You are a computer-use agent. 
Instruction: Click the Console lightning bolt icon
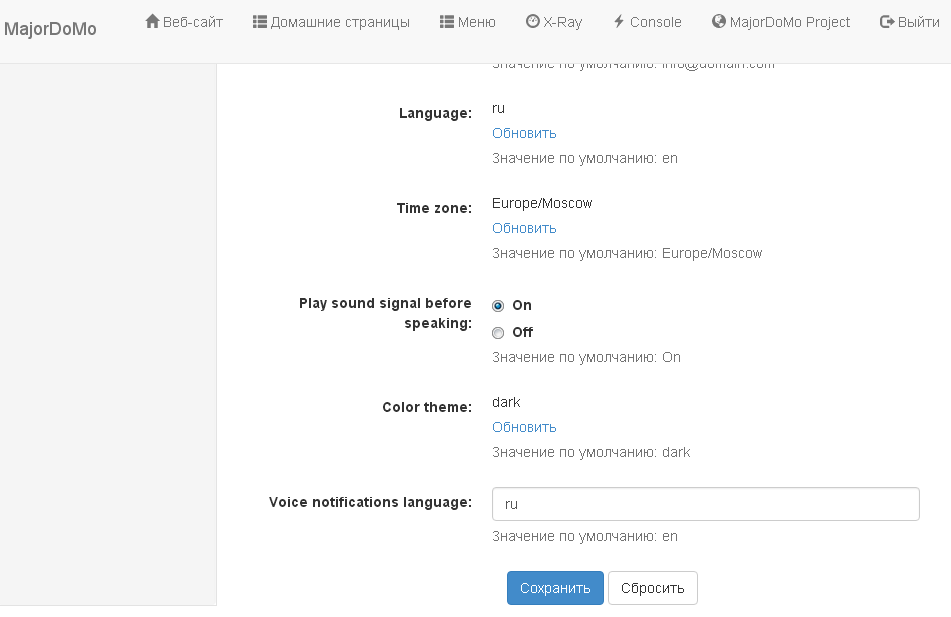click(x=619, y=21)
